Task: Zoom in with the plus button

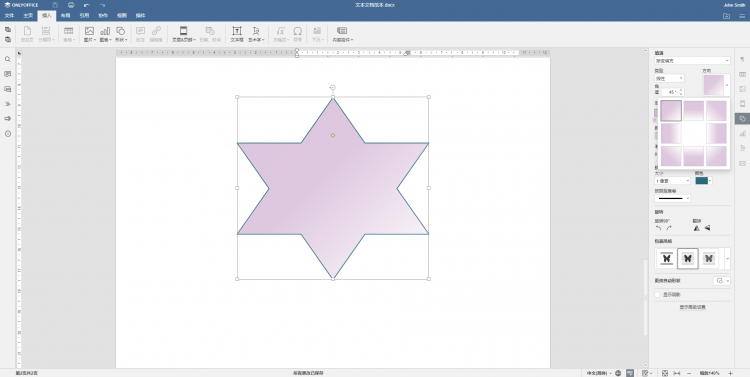Action: click(730, 373)
